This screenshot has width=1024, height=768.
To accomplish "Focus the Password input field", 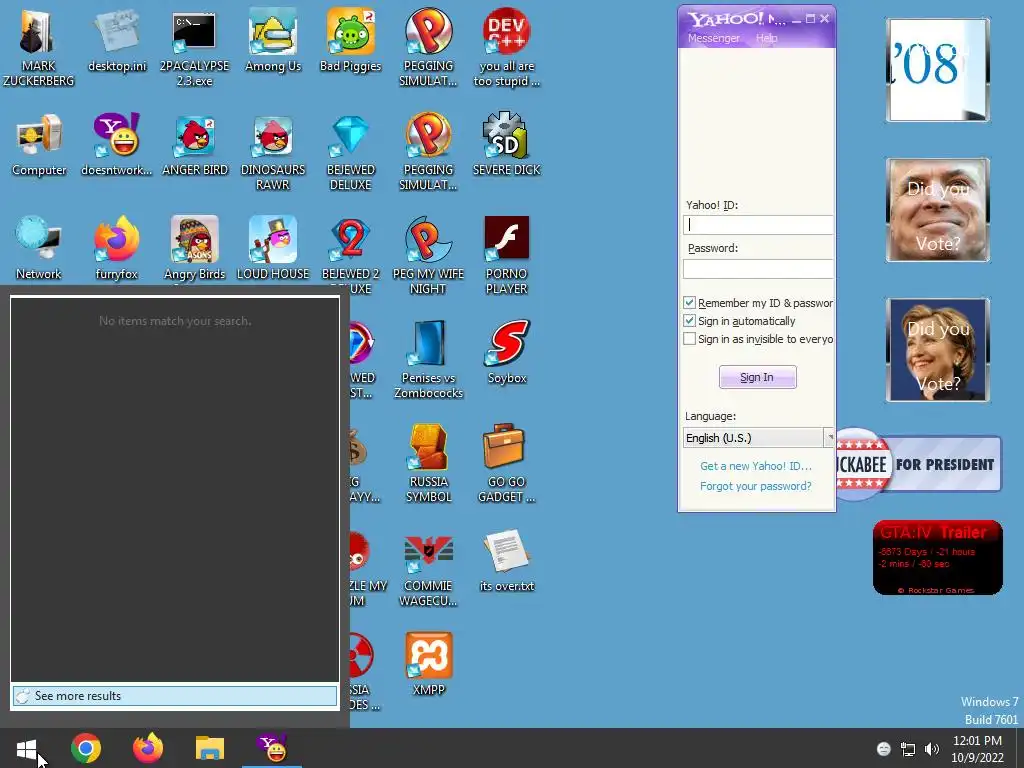I will pyautogui.click(x=758, y=268).
